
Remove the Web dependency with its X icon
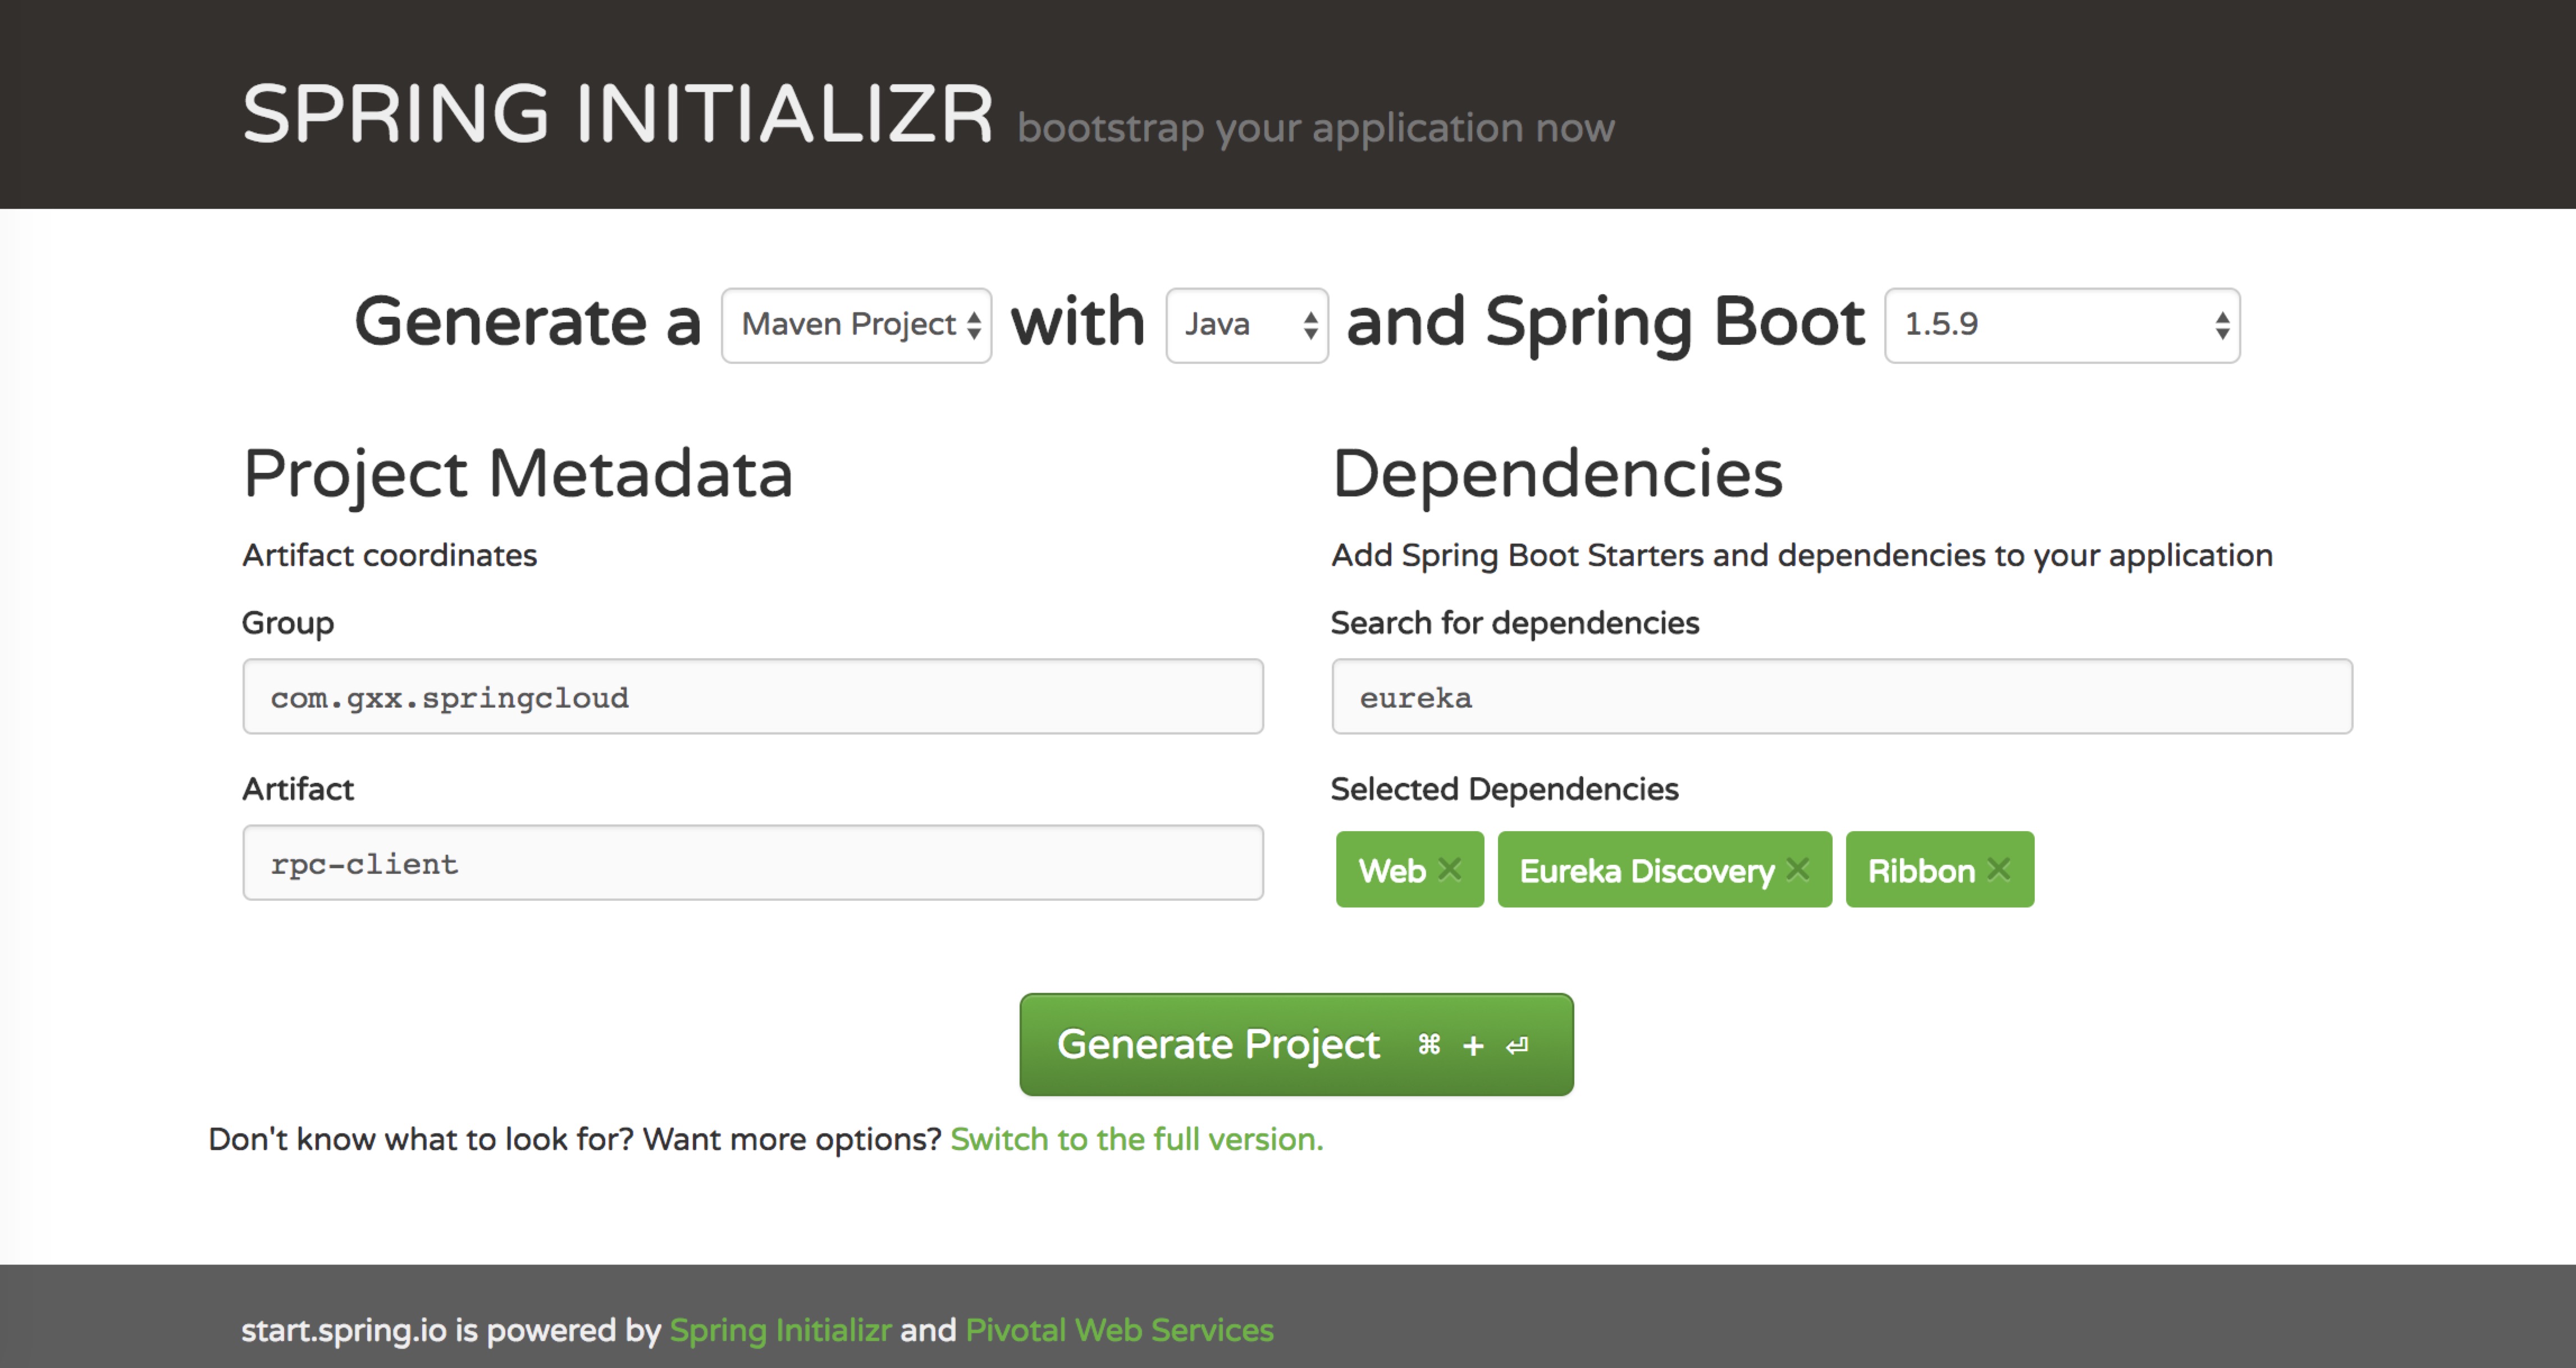[1450, 869]
